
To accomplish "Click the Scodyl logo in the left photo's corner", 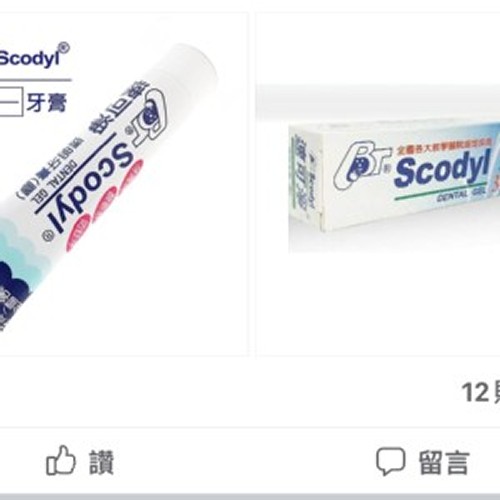I will [34, 56].
